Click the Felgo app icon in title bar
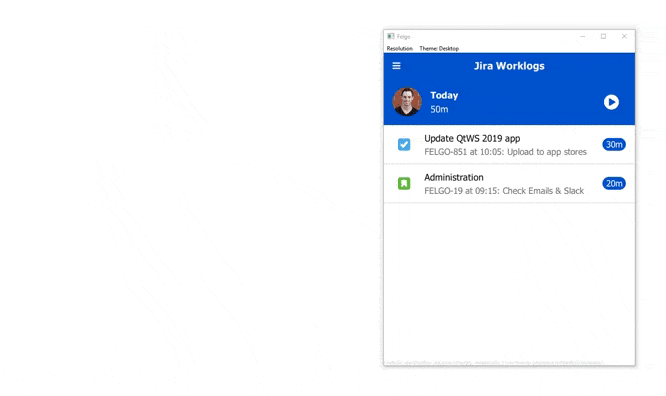Screen dimensions: 666x396 click(x=391, y=37)
